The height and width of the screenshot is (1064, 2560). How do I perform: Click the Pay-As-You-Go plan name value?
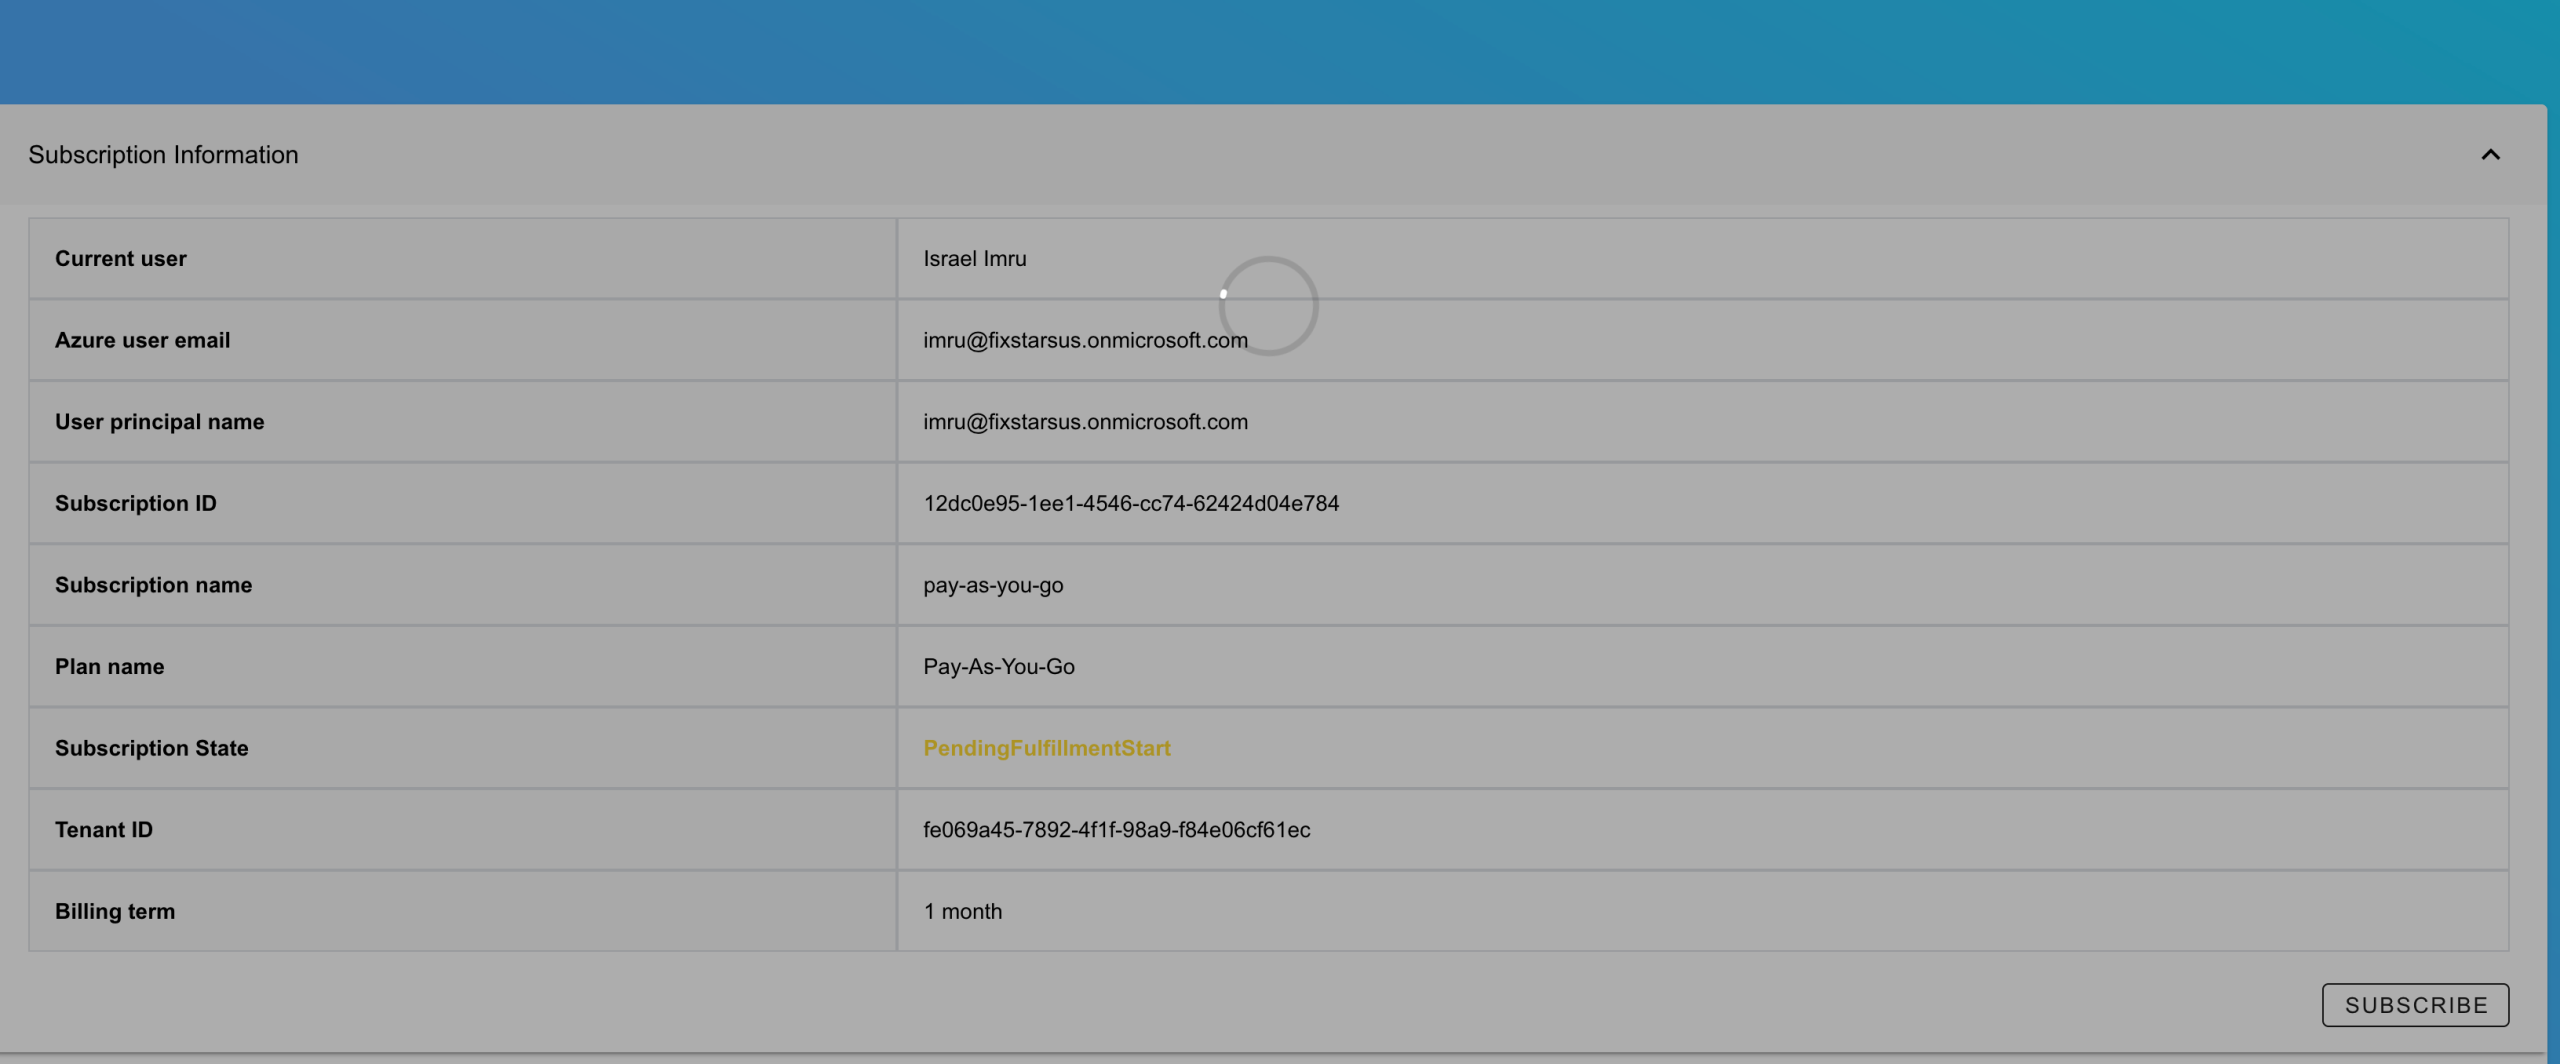click(998, 667)
